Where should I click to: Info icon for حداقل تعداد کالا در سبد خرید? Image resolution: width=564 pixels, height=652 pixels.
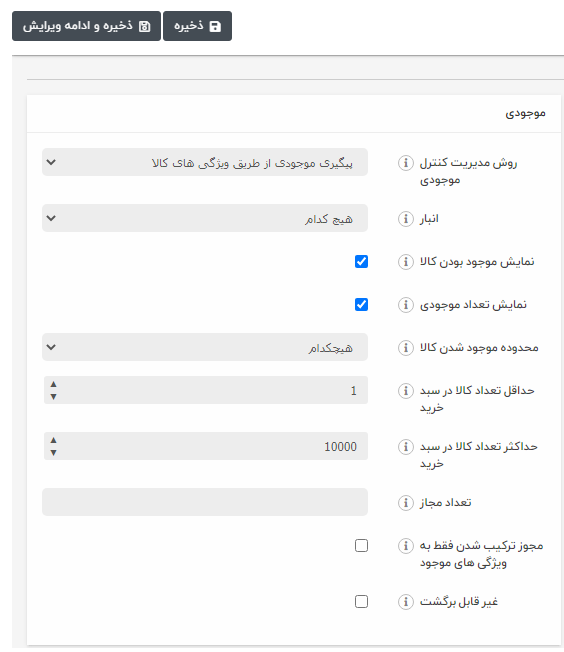click(406, 390)
